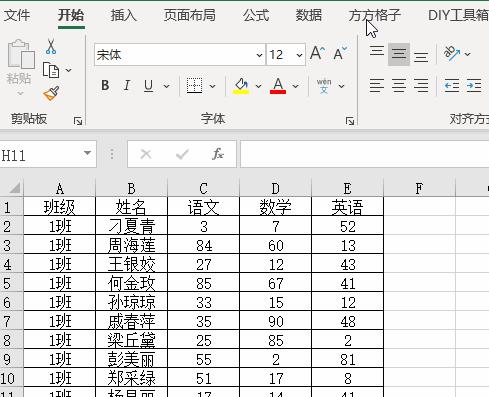489x397 pixels.
Task: Click the confirm checkmark in formula bar
Action: point(182,154)
